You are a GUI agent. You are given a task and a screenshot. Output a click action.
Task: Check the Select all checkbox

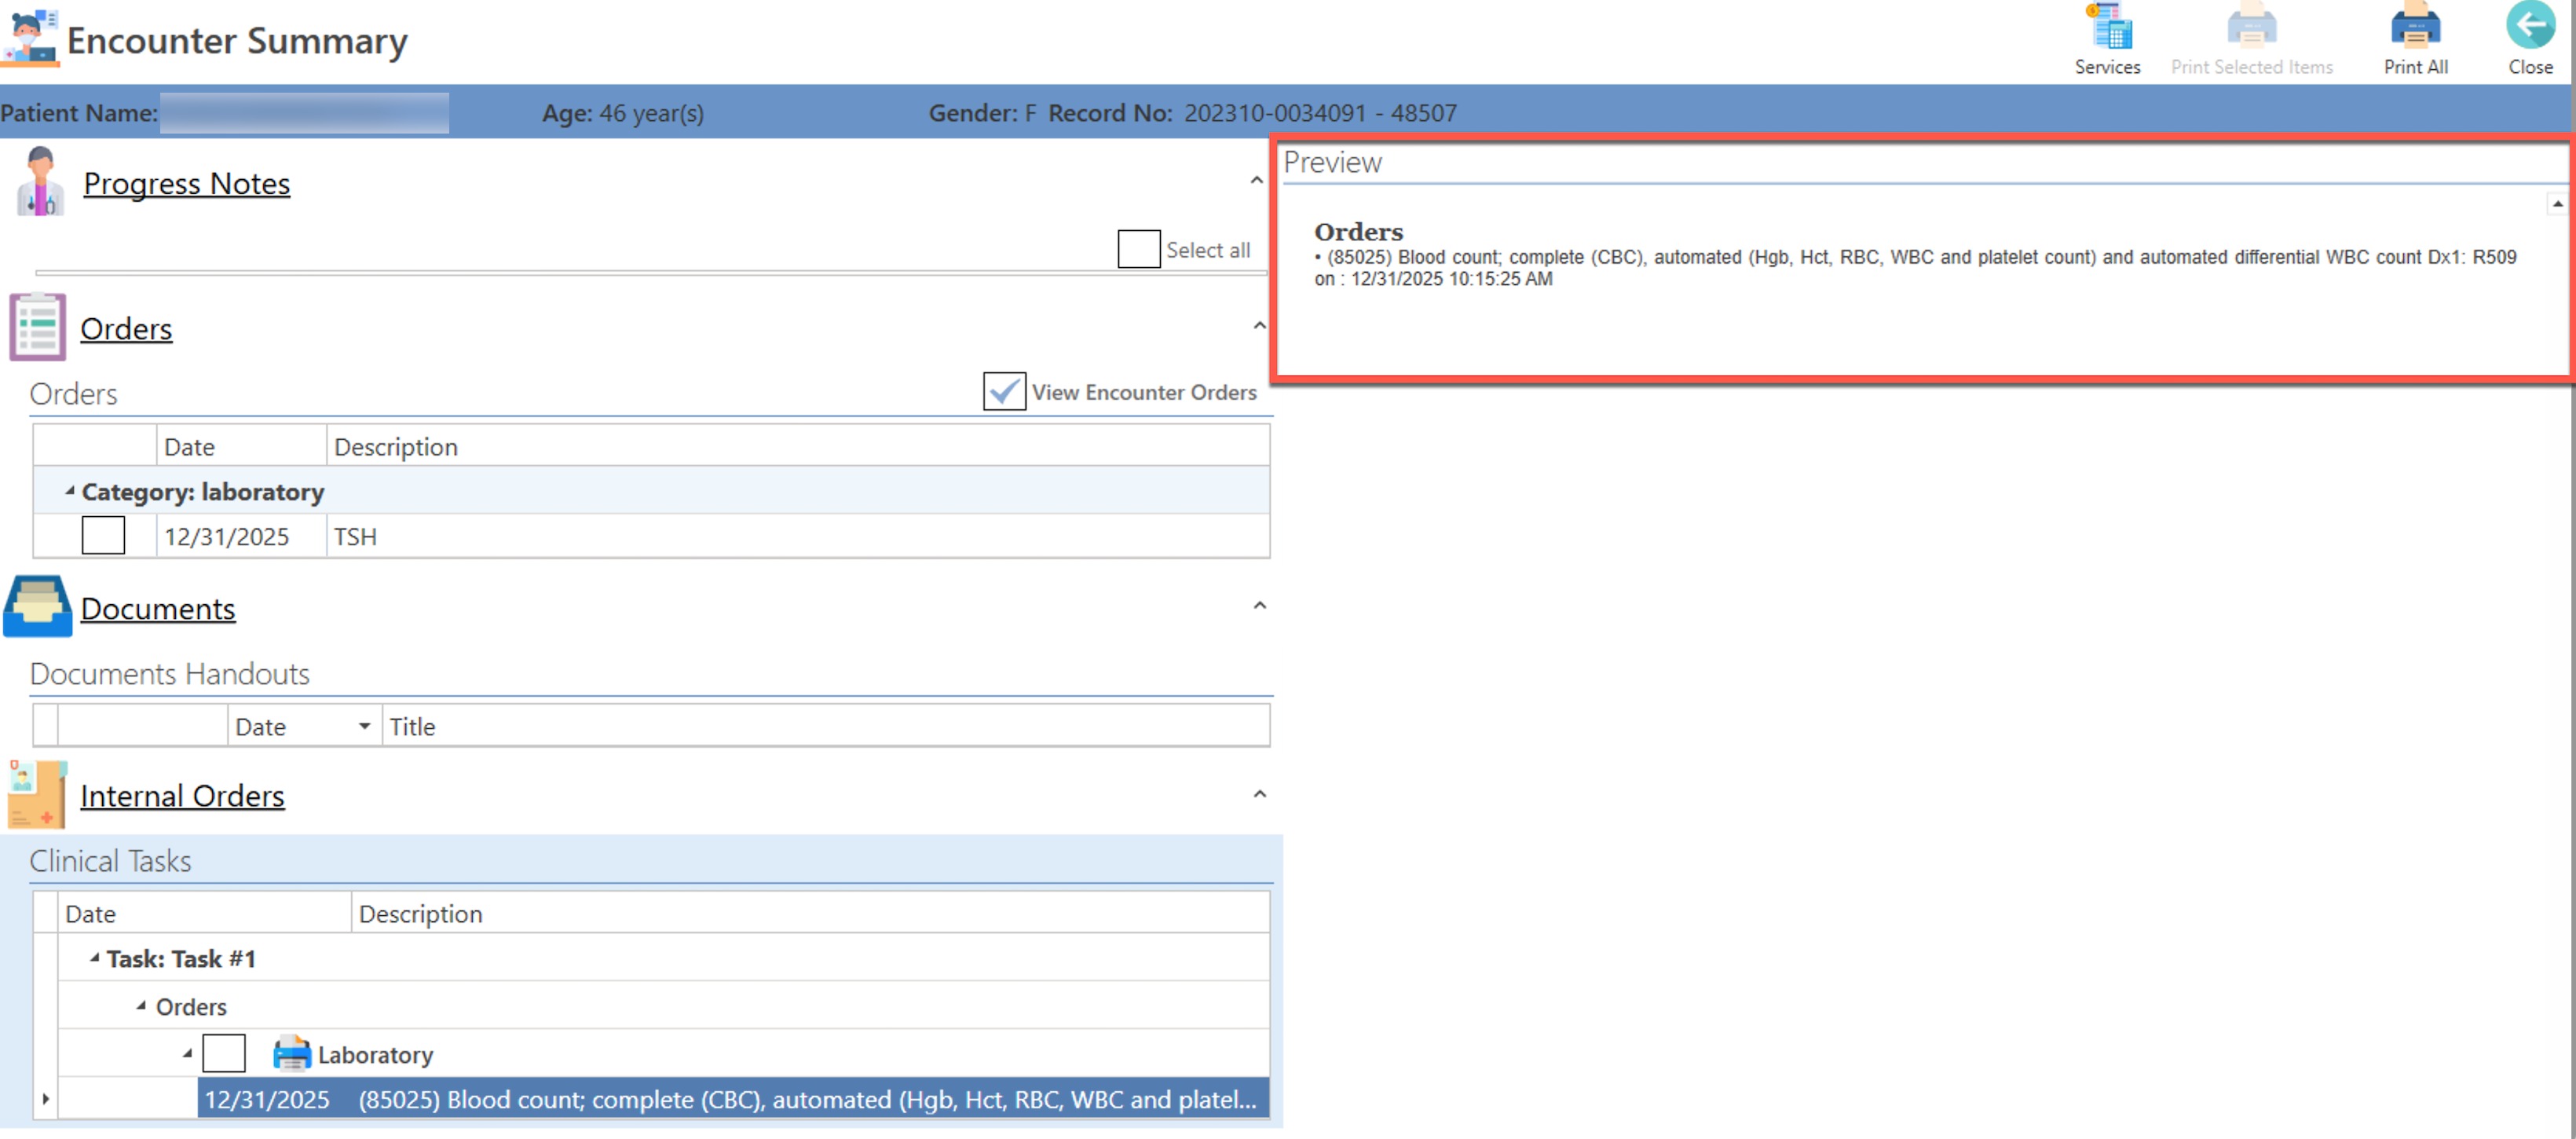[1138, 249]
